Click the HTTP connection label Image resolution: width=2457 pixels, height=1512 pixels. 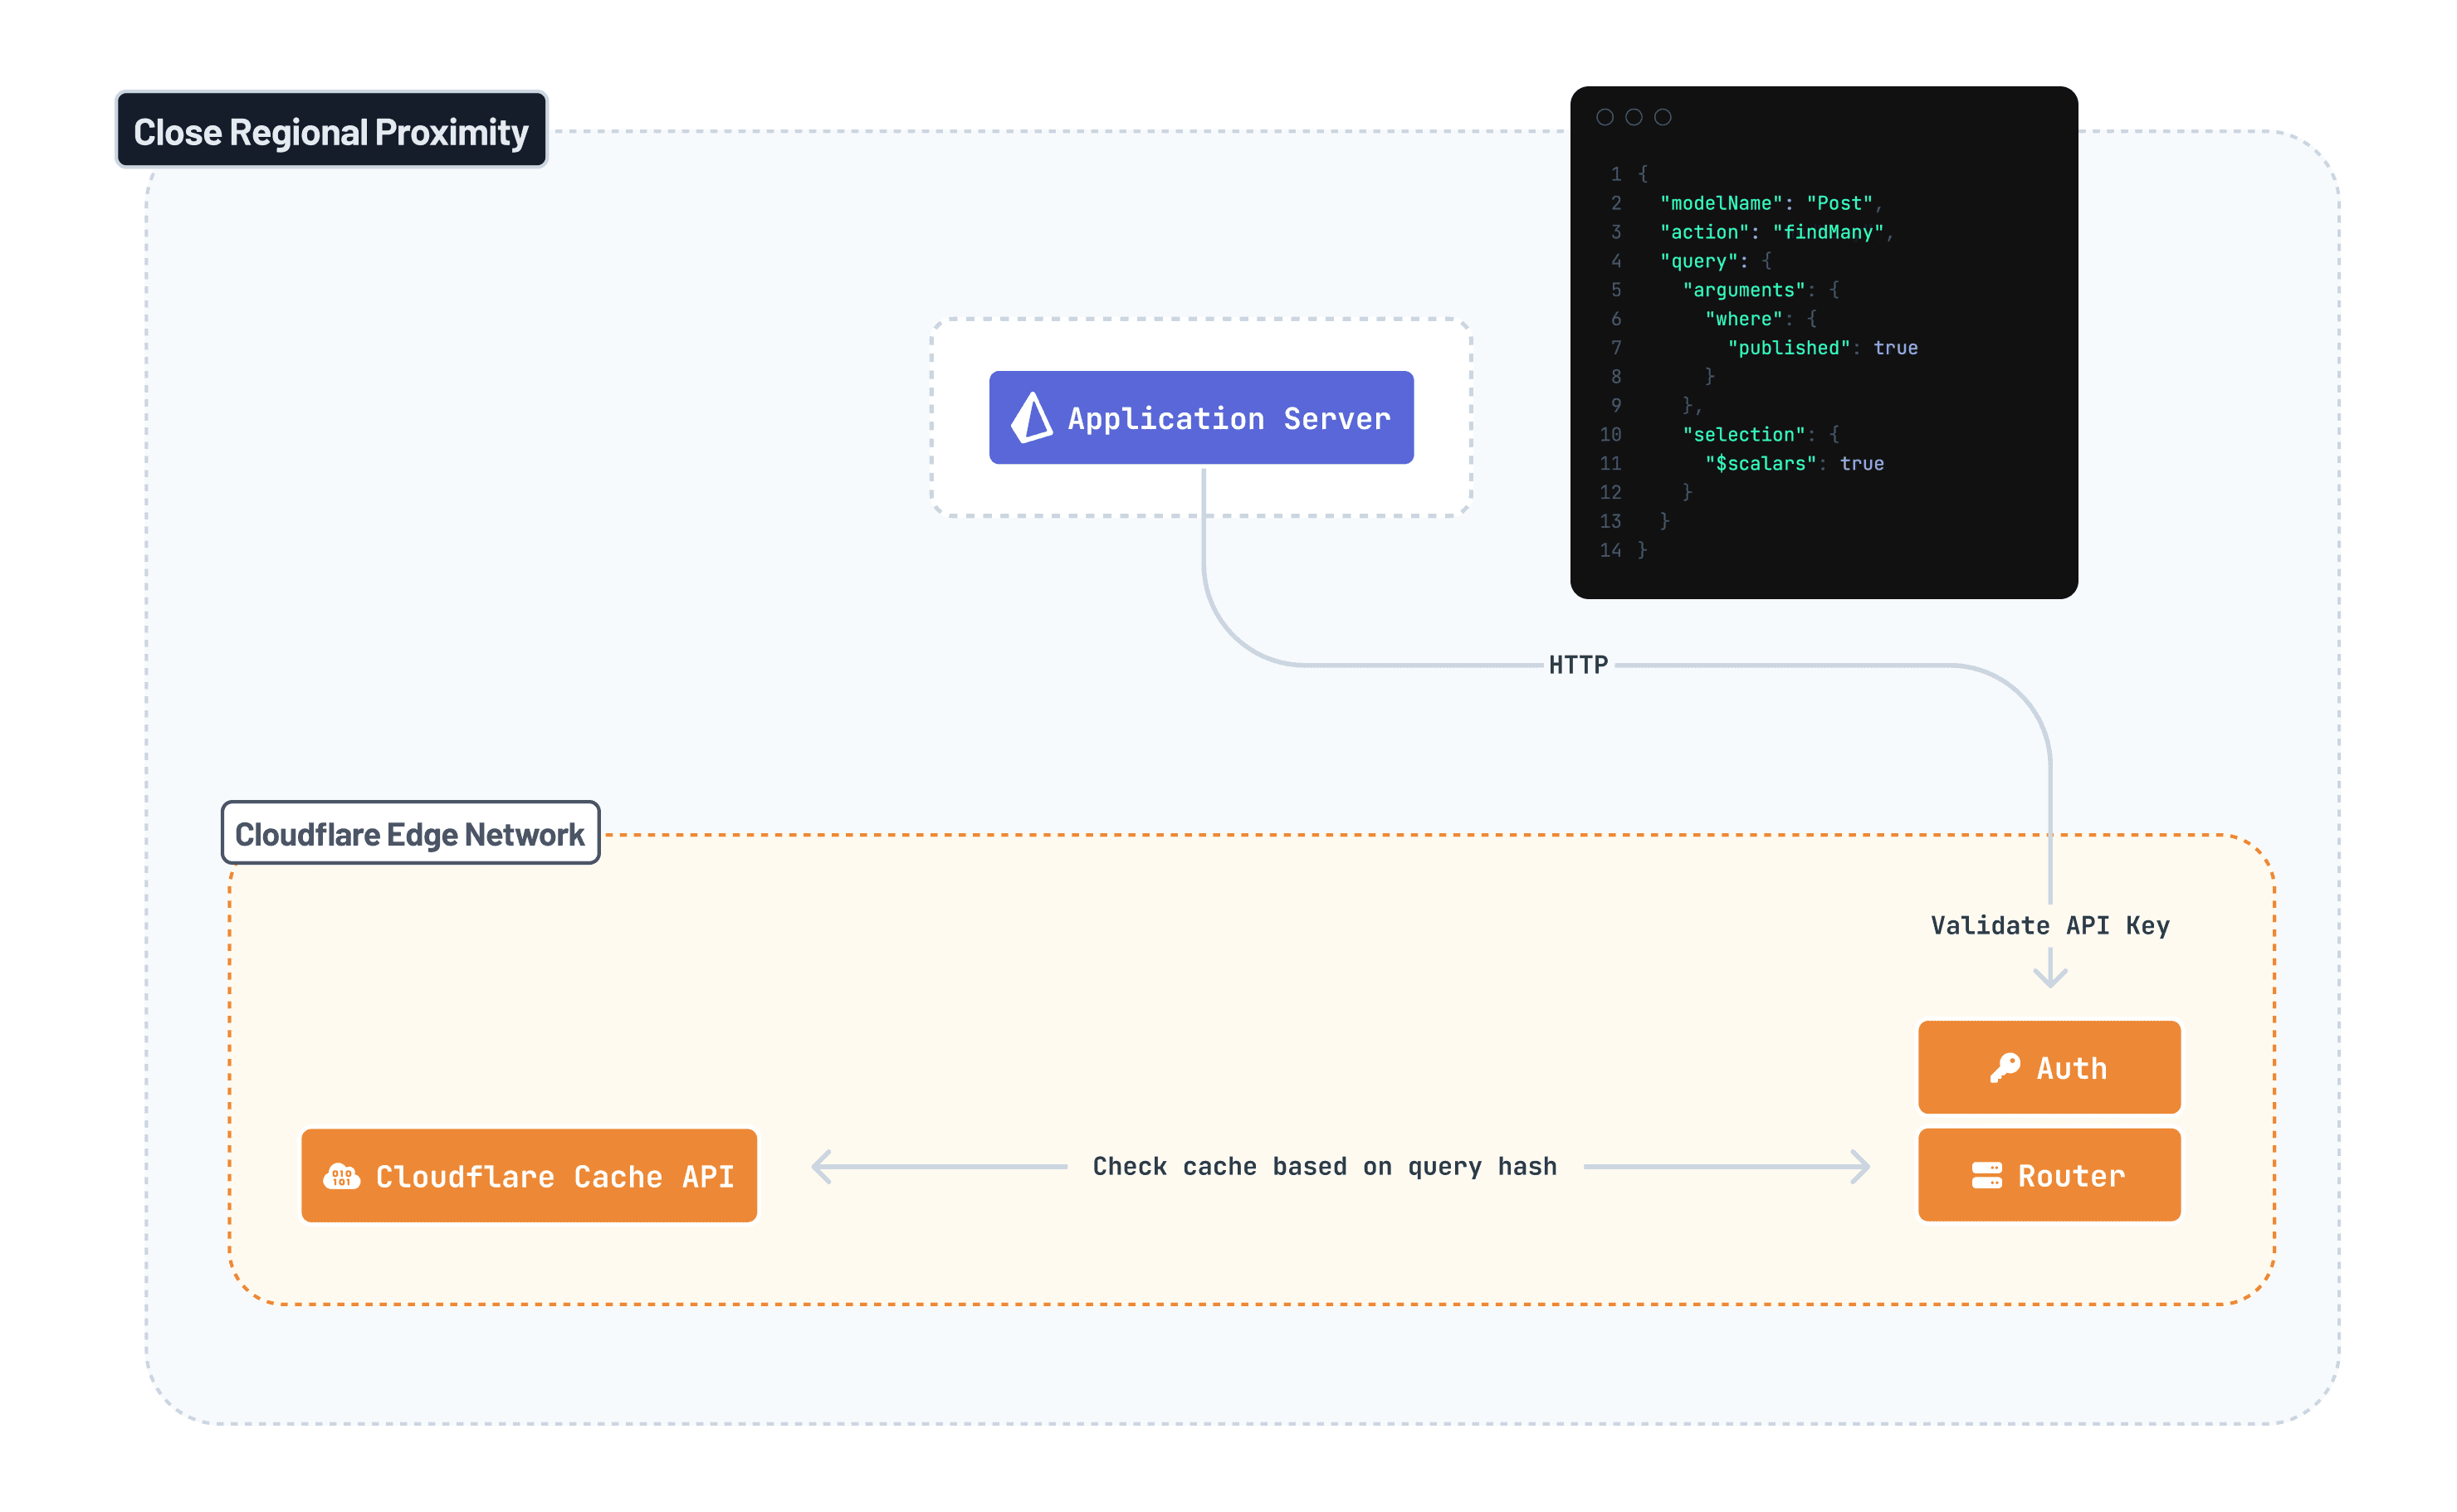(1577, 665)
